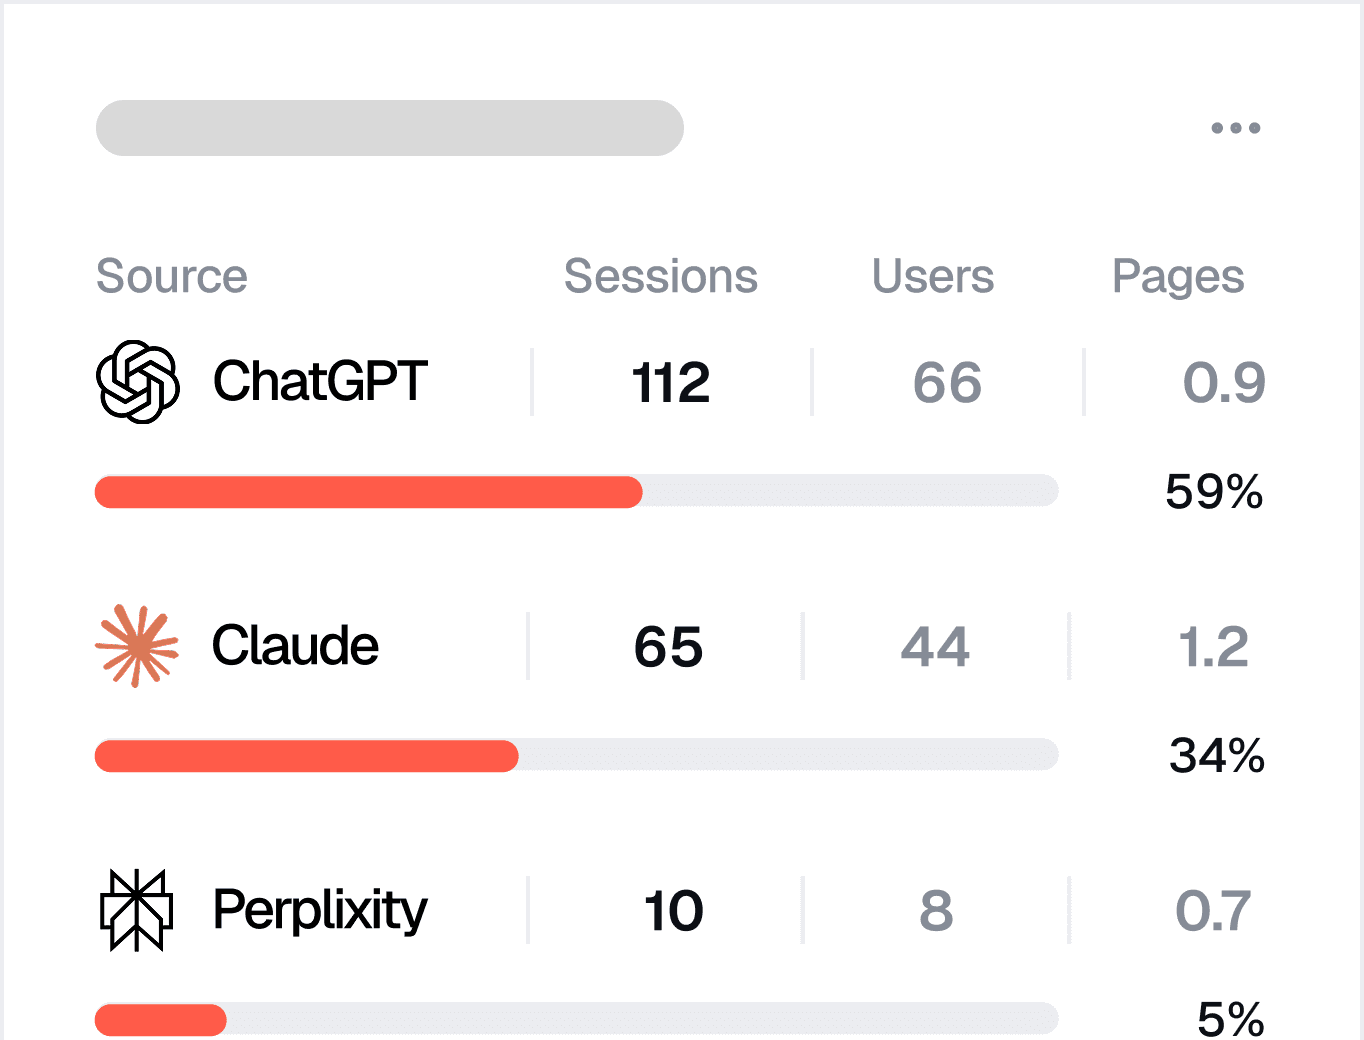Select the ChatGPT source name
The height and width of the screenshot is (1040, 1364).
320,382
